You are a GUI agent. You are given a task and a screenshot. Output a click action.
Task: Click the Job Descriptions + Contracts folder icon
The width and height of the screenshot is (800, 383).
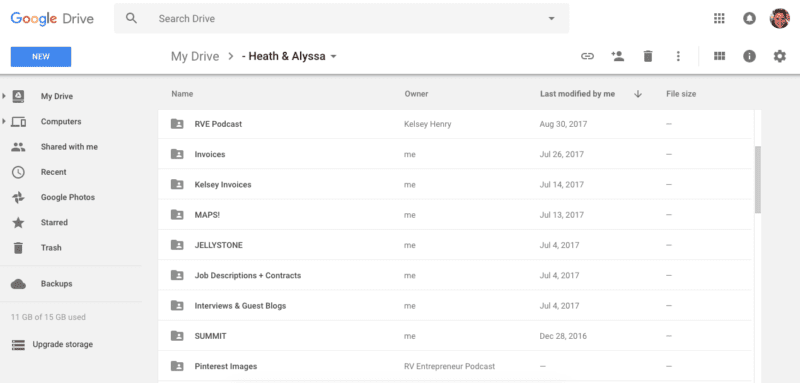(177, 275)
